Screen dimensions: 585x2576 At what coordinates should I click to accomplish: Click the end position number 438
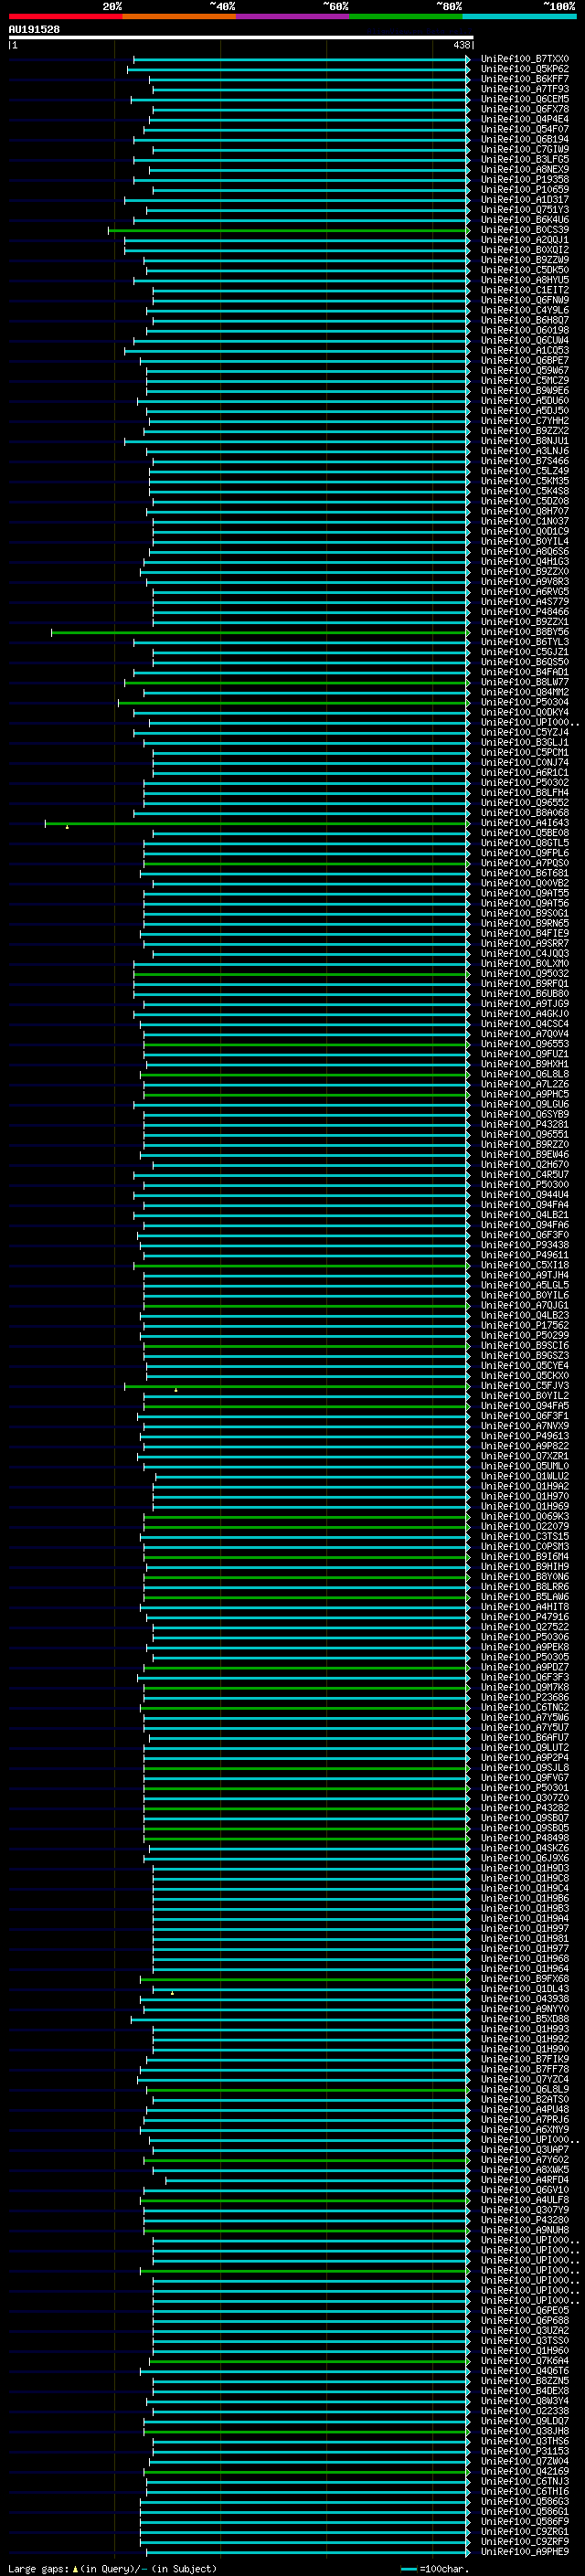click(461, 45)
